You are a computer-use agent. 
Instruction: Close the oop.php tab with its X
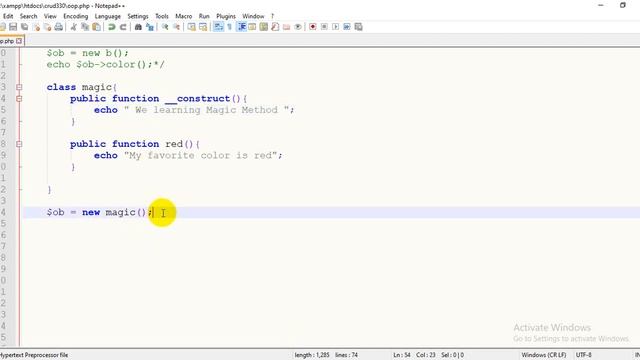(19, 41)
